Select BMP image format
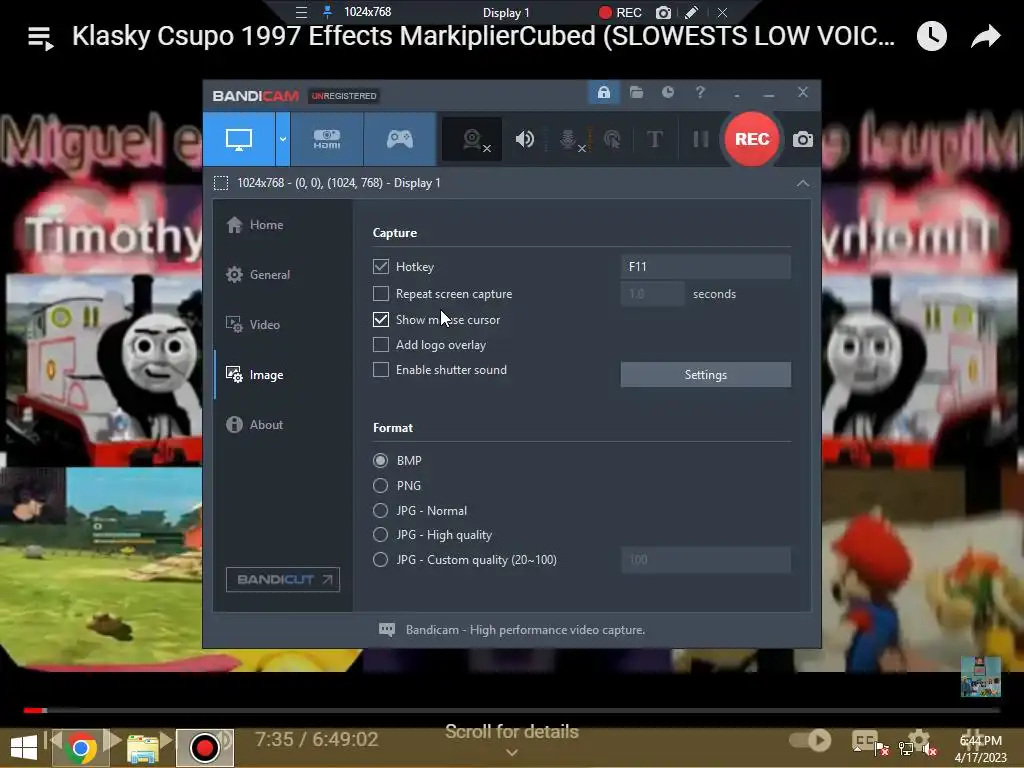 pos(380,460)
